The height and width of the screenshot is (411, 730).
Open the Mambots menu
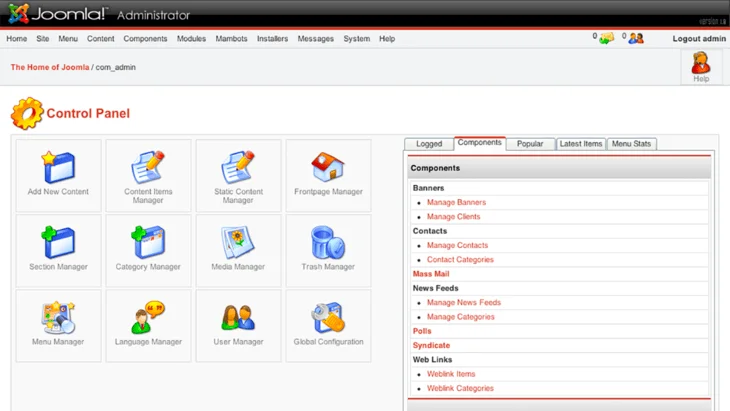[231, 39]
